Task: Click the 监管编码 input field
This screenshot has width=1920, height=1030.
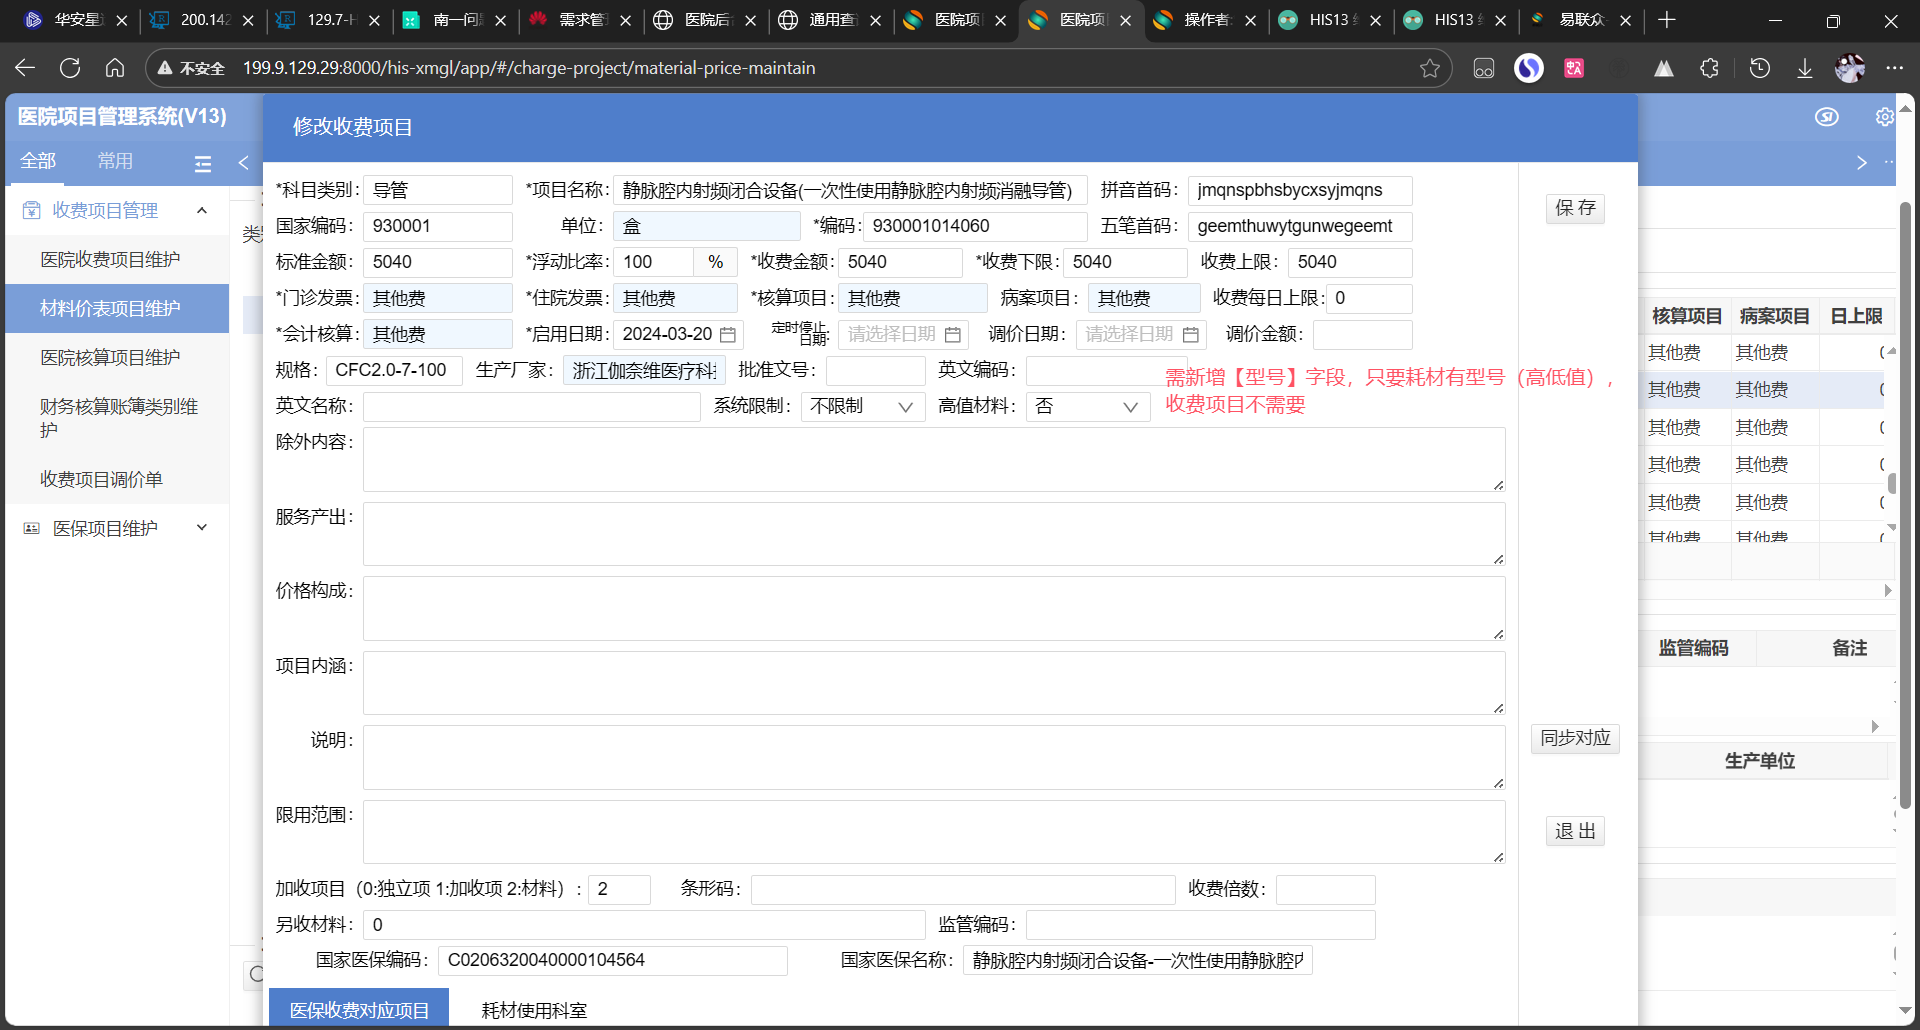Action: 1201,925
